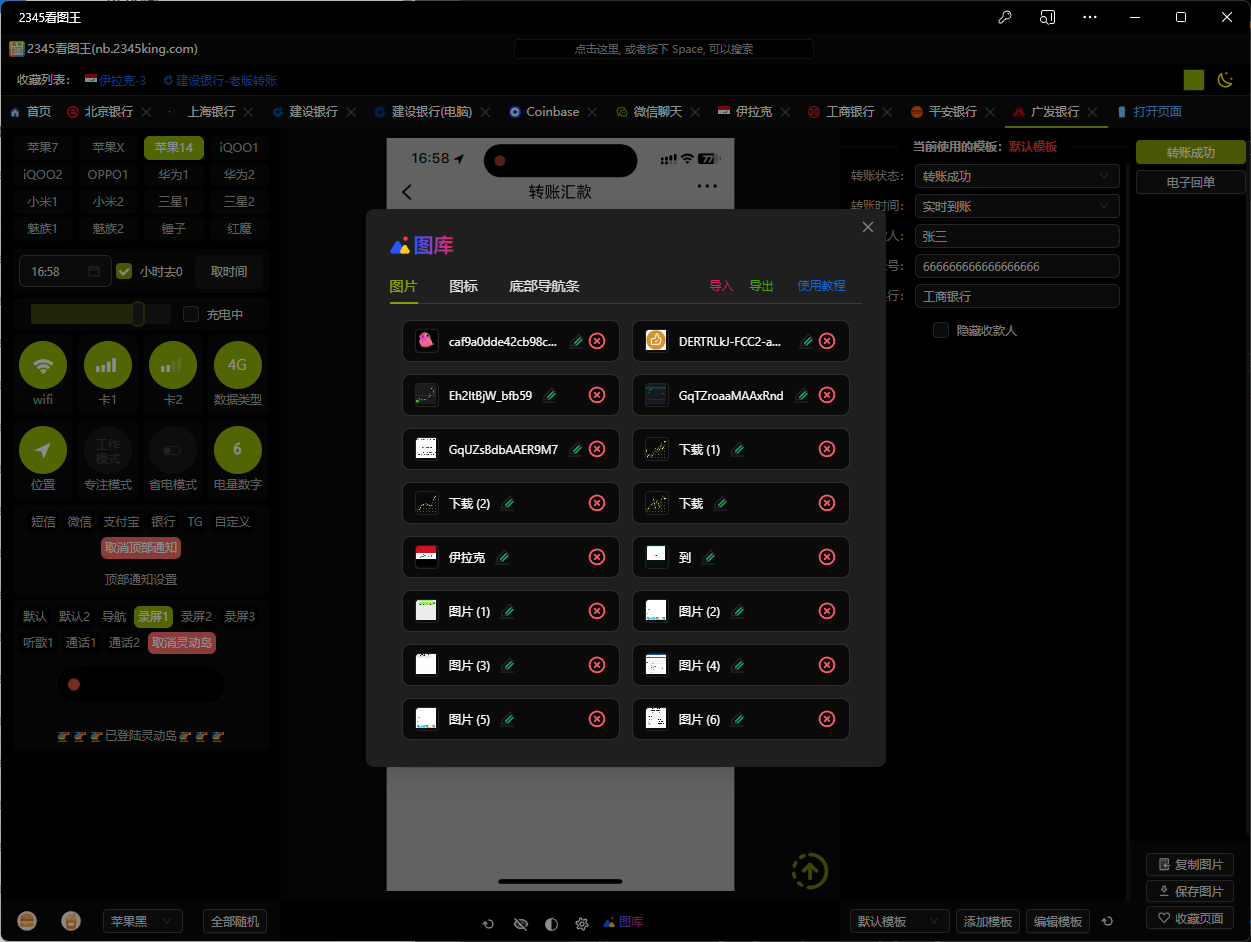The image size is (1251, 942).
Task: Uncheck the 小时去0 checkbox
Action: pyautogui.click(x=124, y=271)
